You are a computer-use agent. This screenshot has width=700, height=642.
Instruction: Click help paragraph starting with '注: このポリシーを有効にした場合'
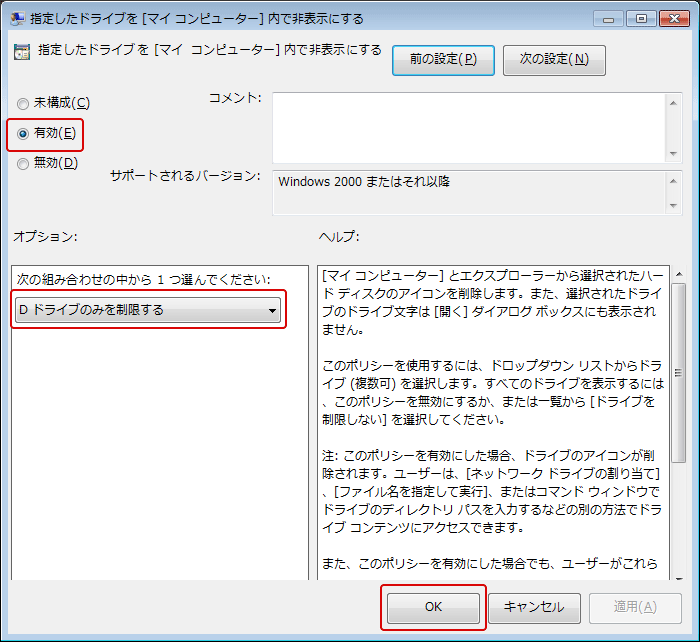[491, 491]
